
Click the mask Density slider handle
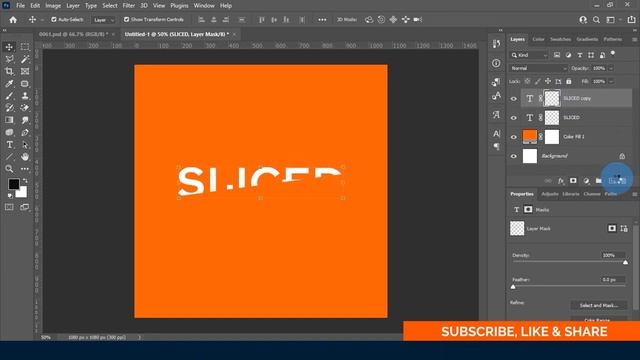(625, 262)
